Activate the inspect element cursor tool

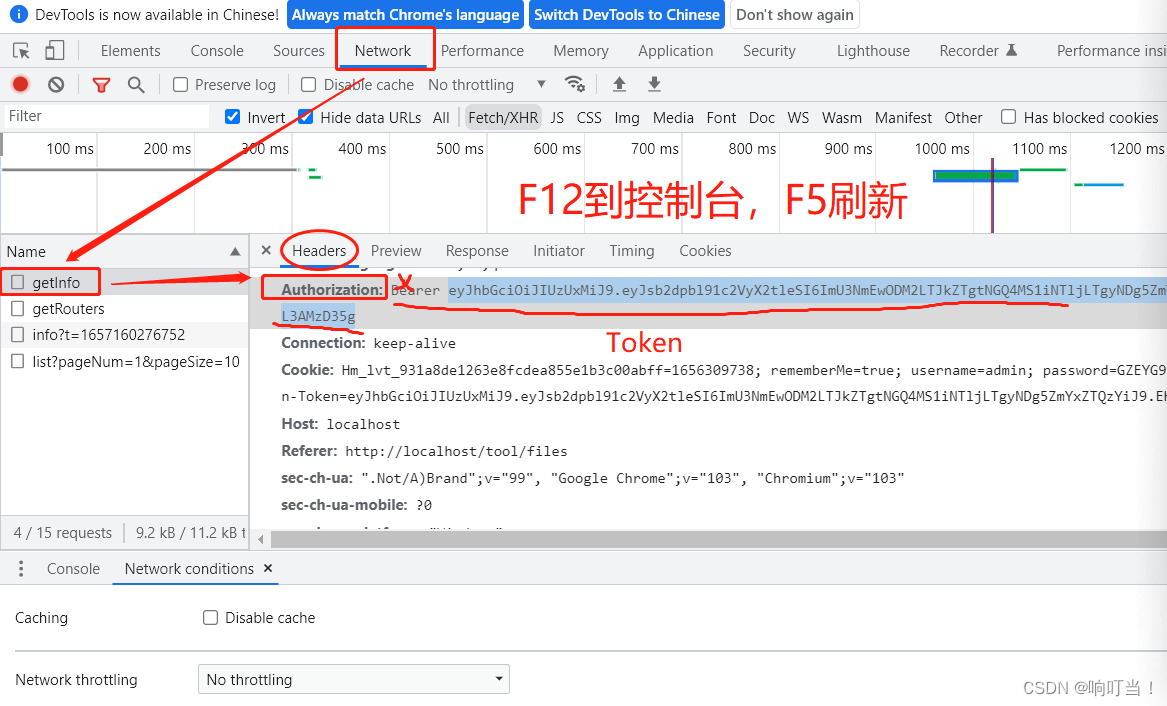[20, 50]
